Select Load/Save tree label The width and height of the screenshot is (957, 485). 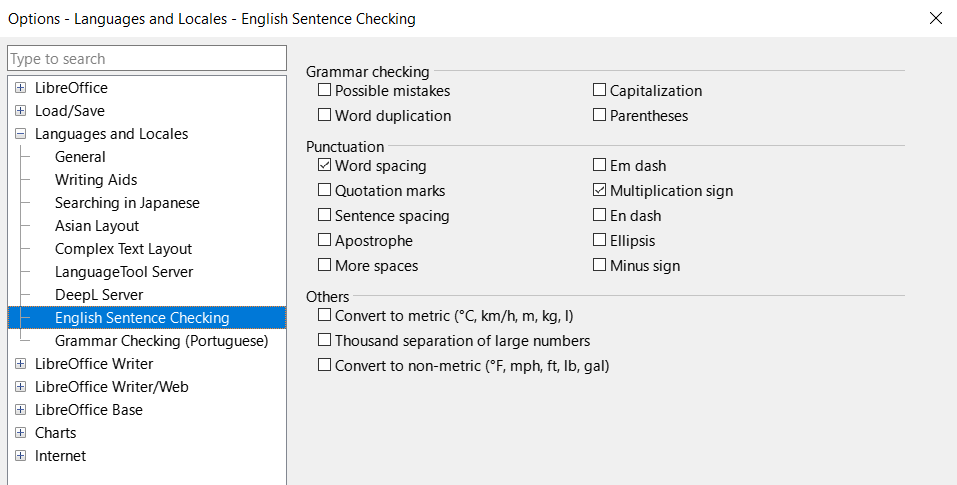coord(70,111)
